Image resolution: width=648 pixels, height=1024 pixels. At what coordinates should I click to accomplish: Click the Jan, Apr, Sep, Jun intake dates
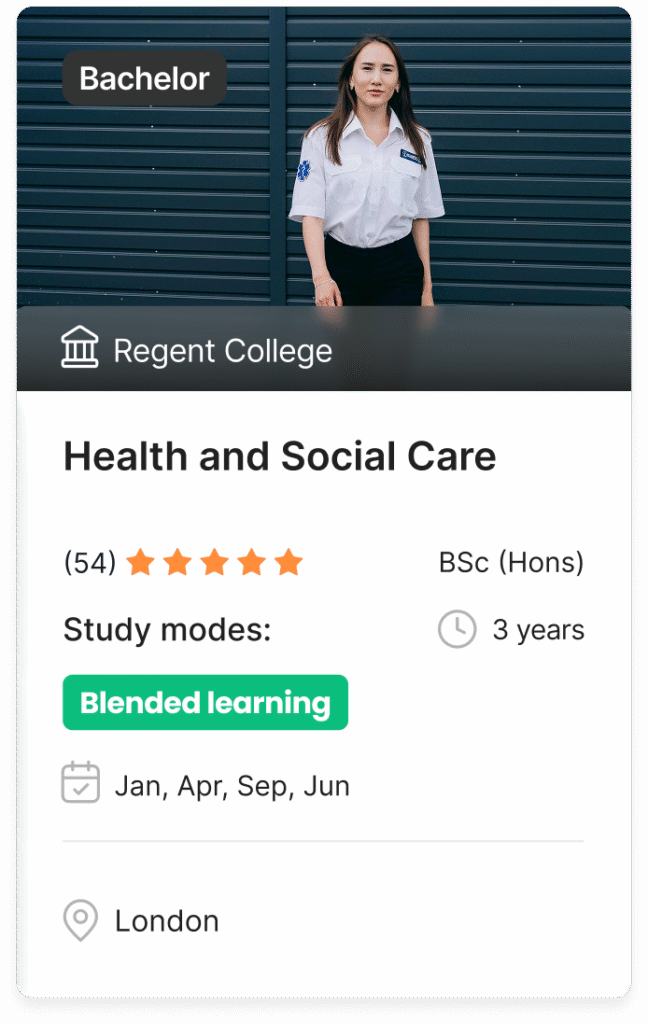(x=232, y=786)
